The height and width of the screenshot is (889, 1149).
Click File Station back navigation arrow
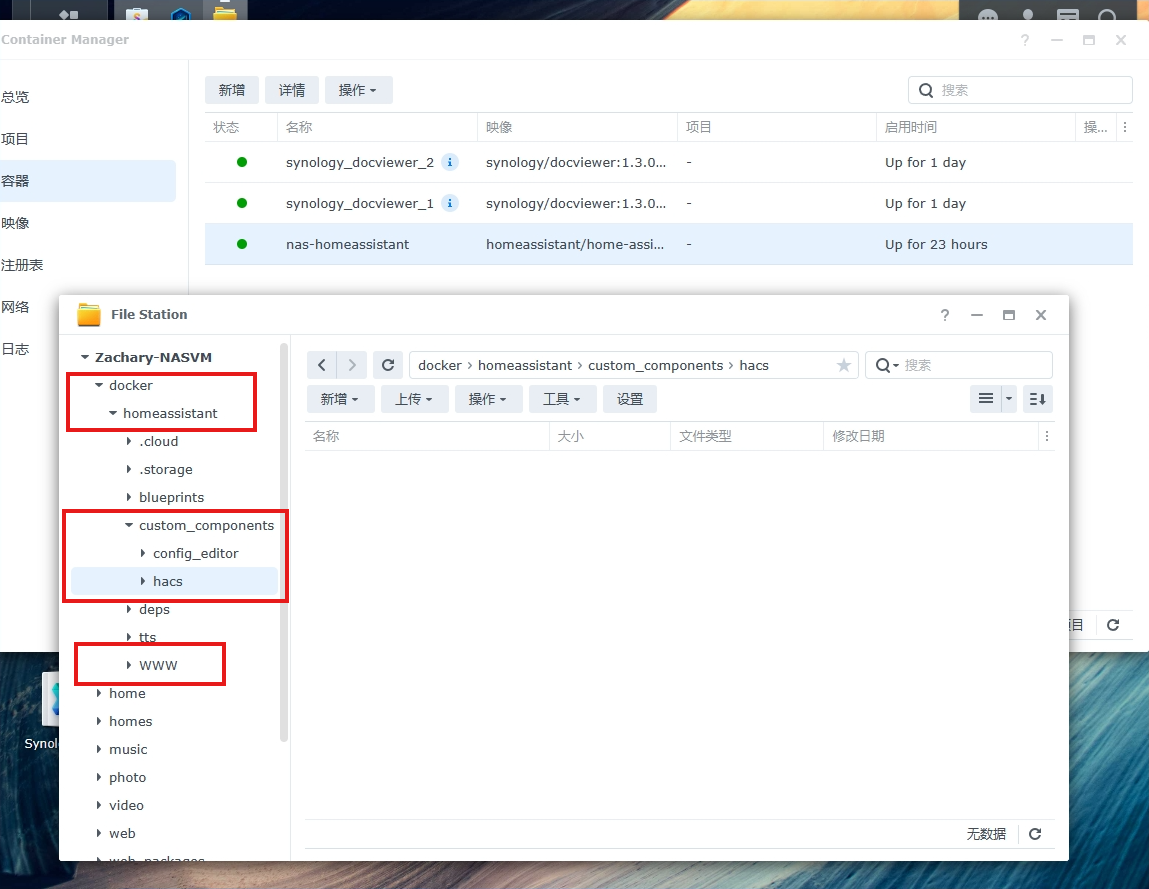(x=322, y=365)
